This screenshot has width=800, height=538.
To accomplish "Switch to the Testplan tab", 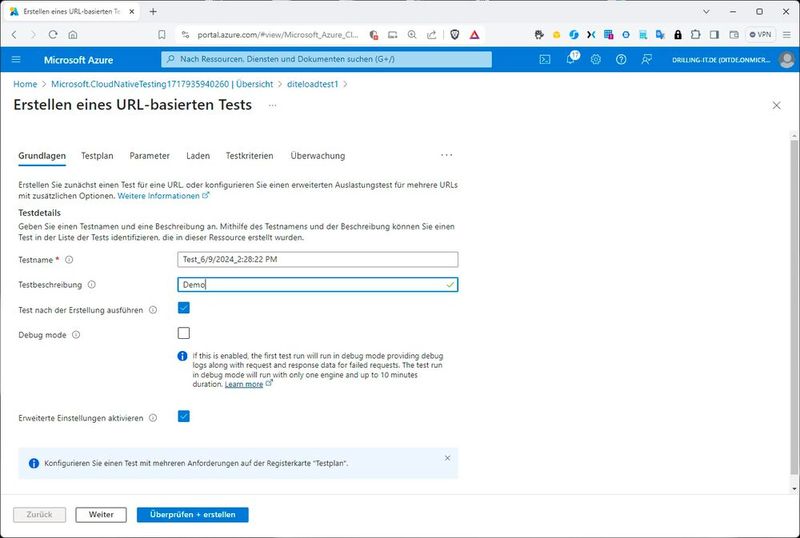I will pos(97,156).
